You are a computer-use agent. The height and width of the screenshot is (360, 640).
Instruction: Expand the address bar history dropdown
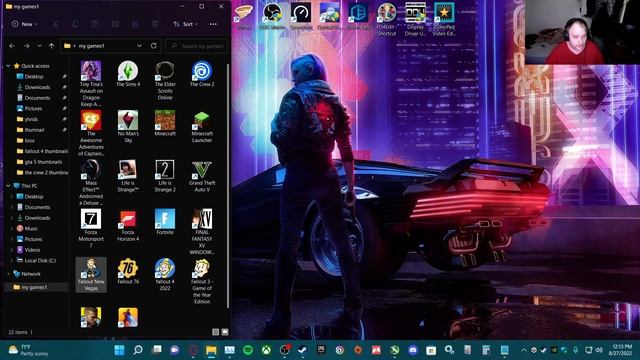tap(139, 46)
